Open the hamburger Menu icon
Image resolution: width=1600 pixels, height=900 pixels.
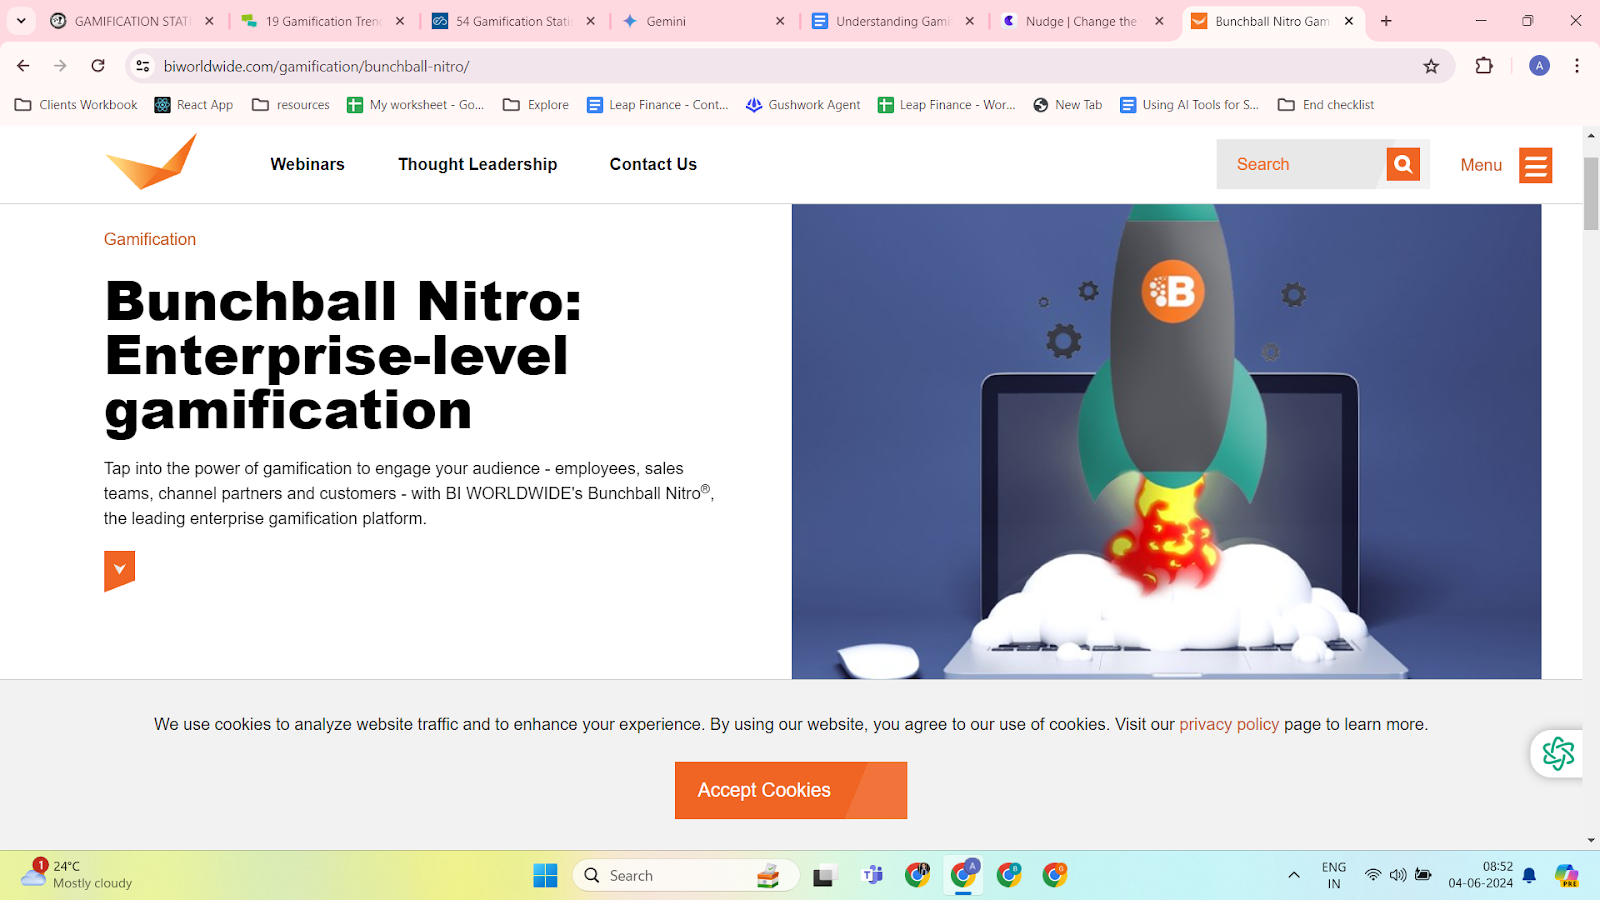tap(1535, 165)
